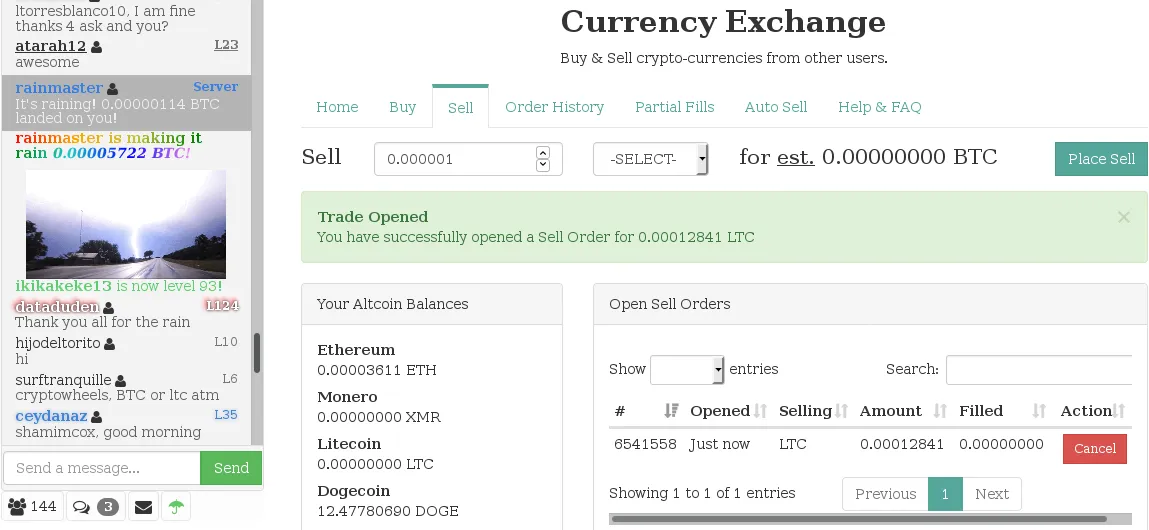The image size is (1149, 530).
Task: Increase the sell amount with up stepper
Action: 543,152
